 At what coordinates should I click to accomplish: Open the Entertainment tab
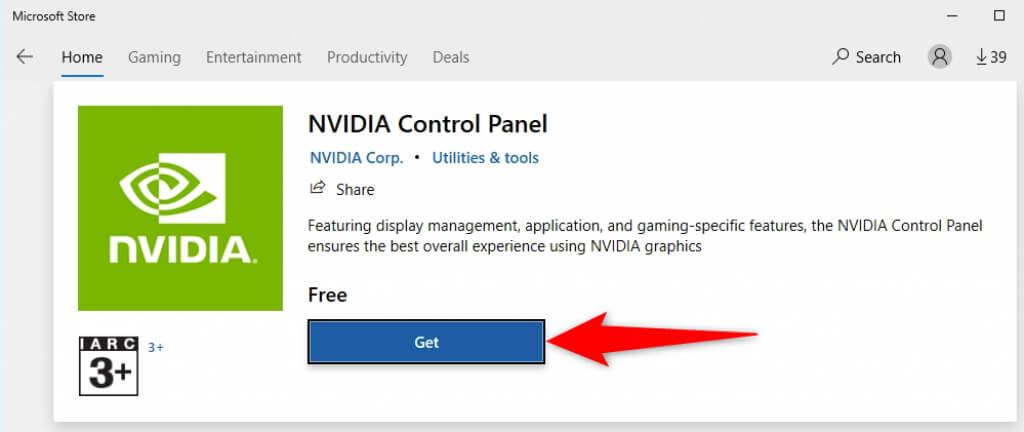253,57
